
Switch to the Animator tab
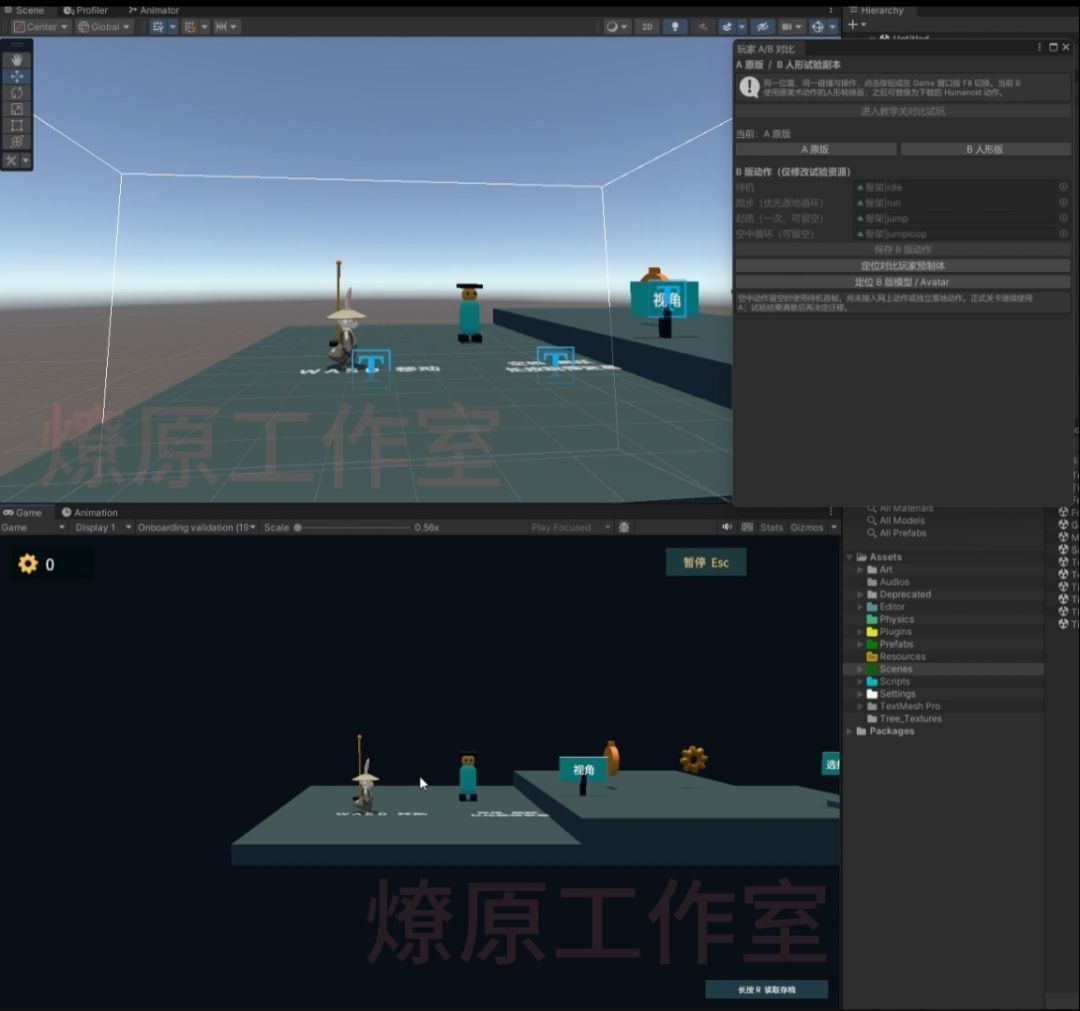[154, 10]
